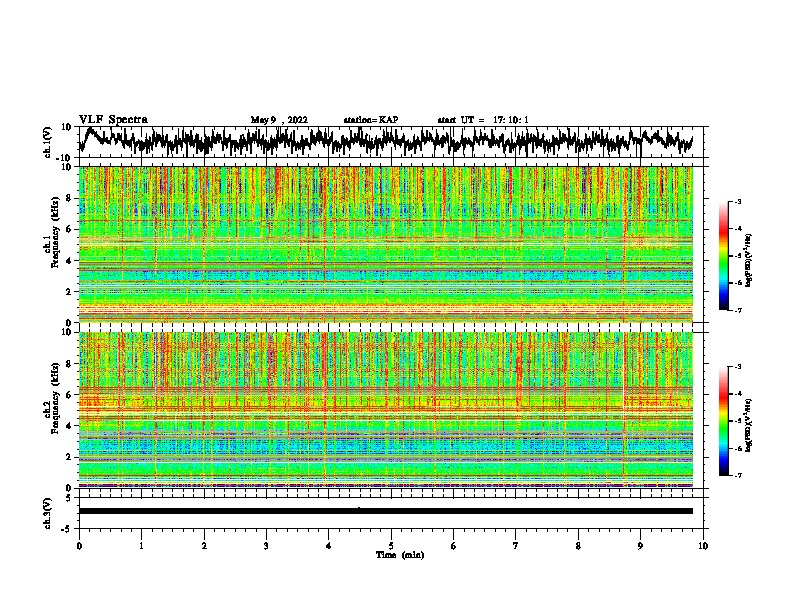Click the 'ch.1(V)' waveform axis label
The image size is (792, 612).
pyautogui.click(x=48, y=142)
